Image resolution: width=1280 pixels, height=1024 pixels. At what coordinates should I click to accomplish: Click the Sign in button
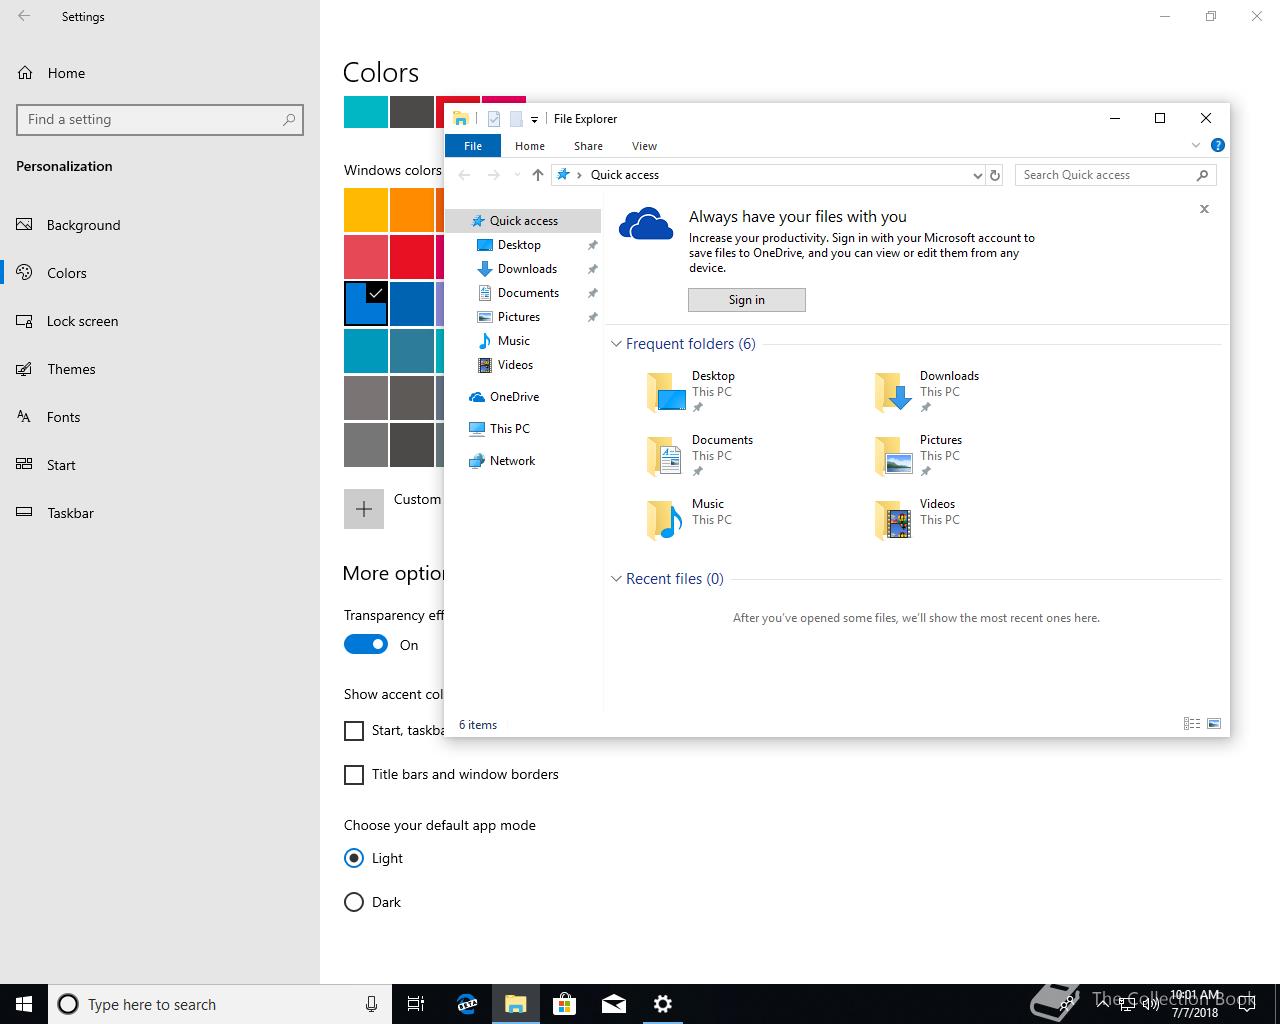tap(747, 300)
